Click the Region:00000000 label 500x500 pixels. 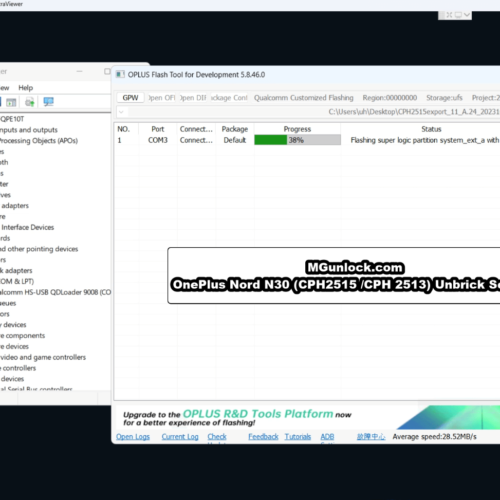pyautogui.click(x=390, y=98)
